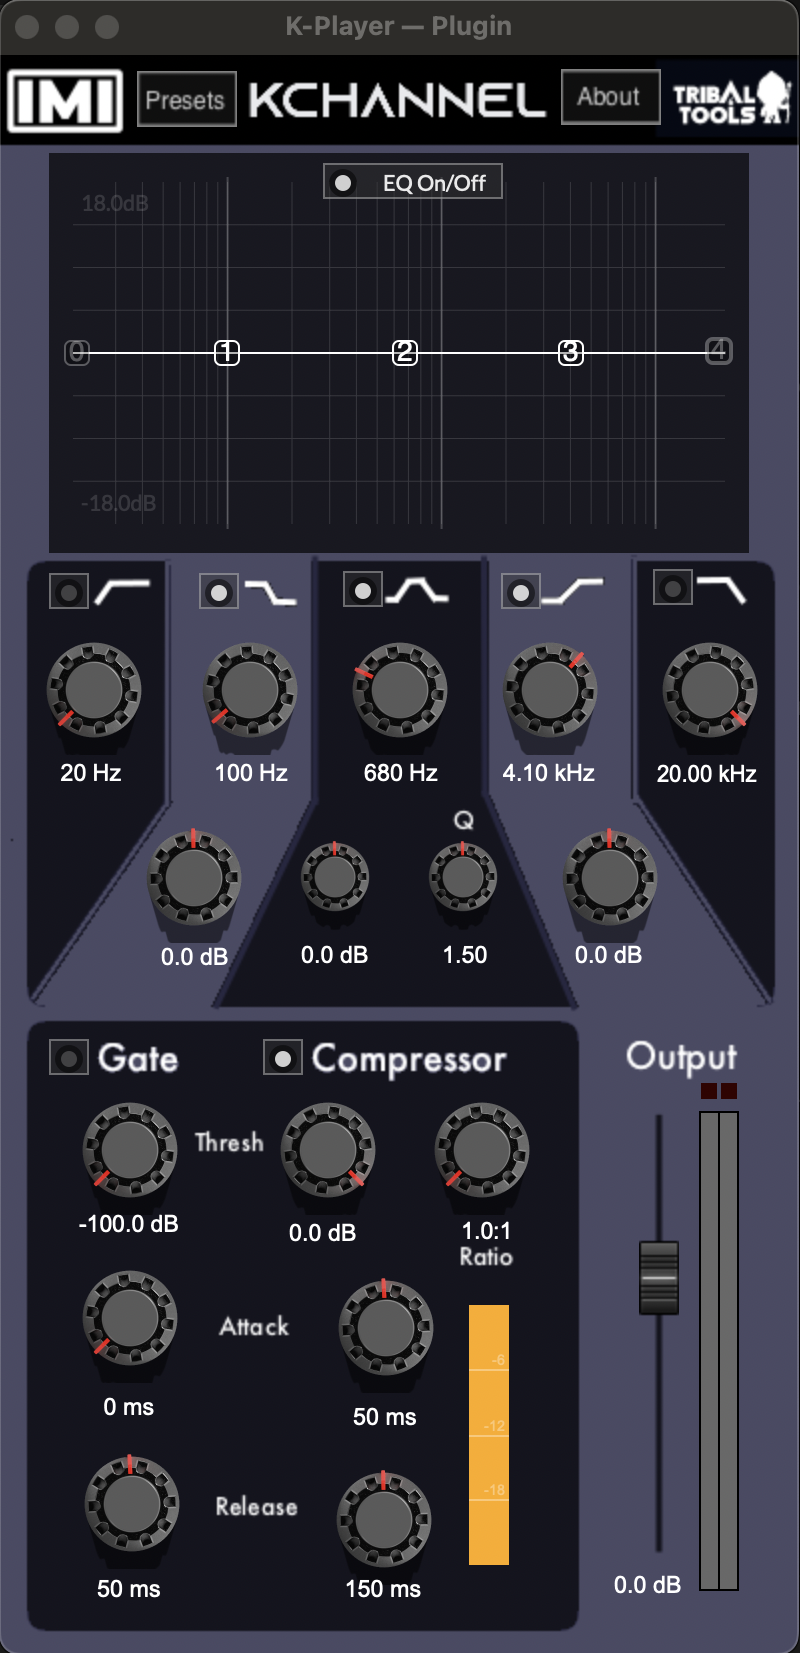Disable the high shelf band toggle
This screenshot has height=1653, width=800.
tap(520, 592)
